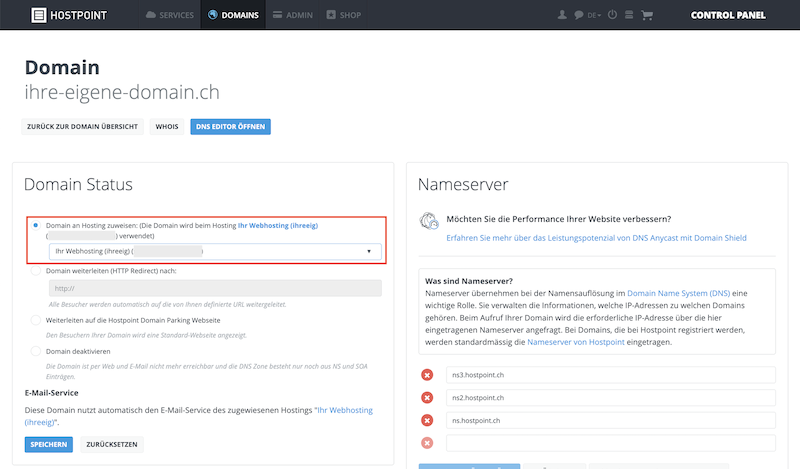Click red X beside empty nameserver field

coord(427,443)
